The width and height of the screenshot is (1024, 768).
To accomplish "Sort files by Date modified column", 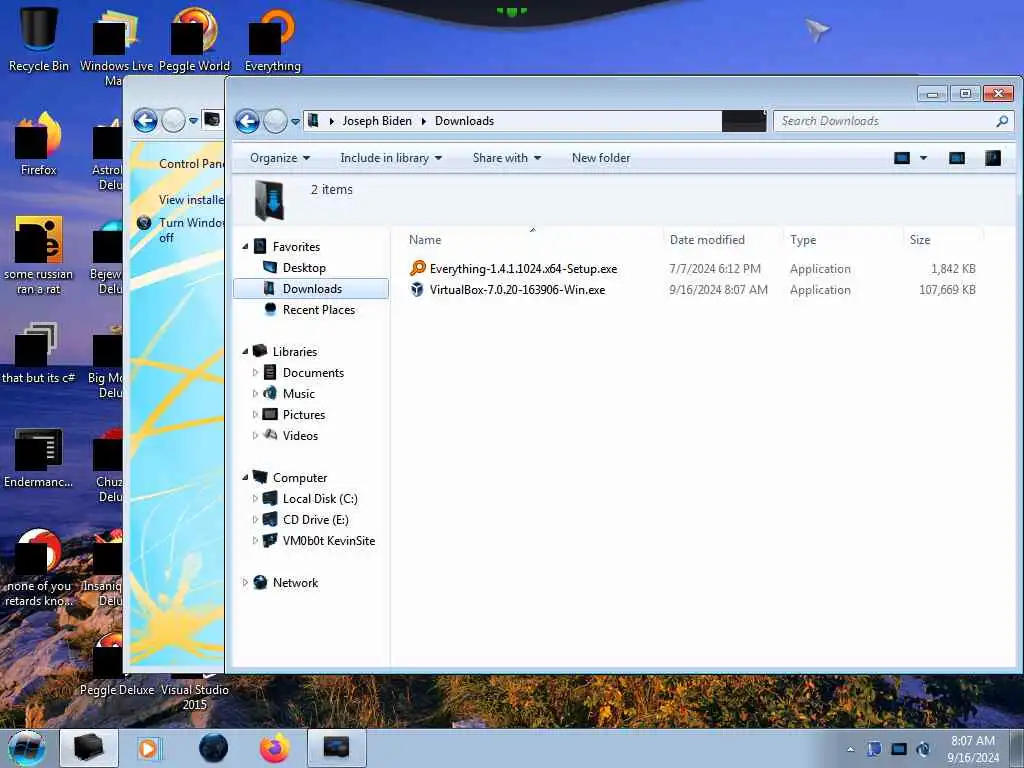I will [x=722, y=240].
